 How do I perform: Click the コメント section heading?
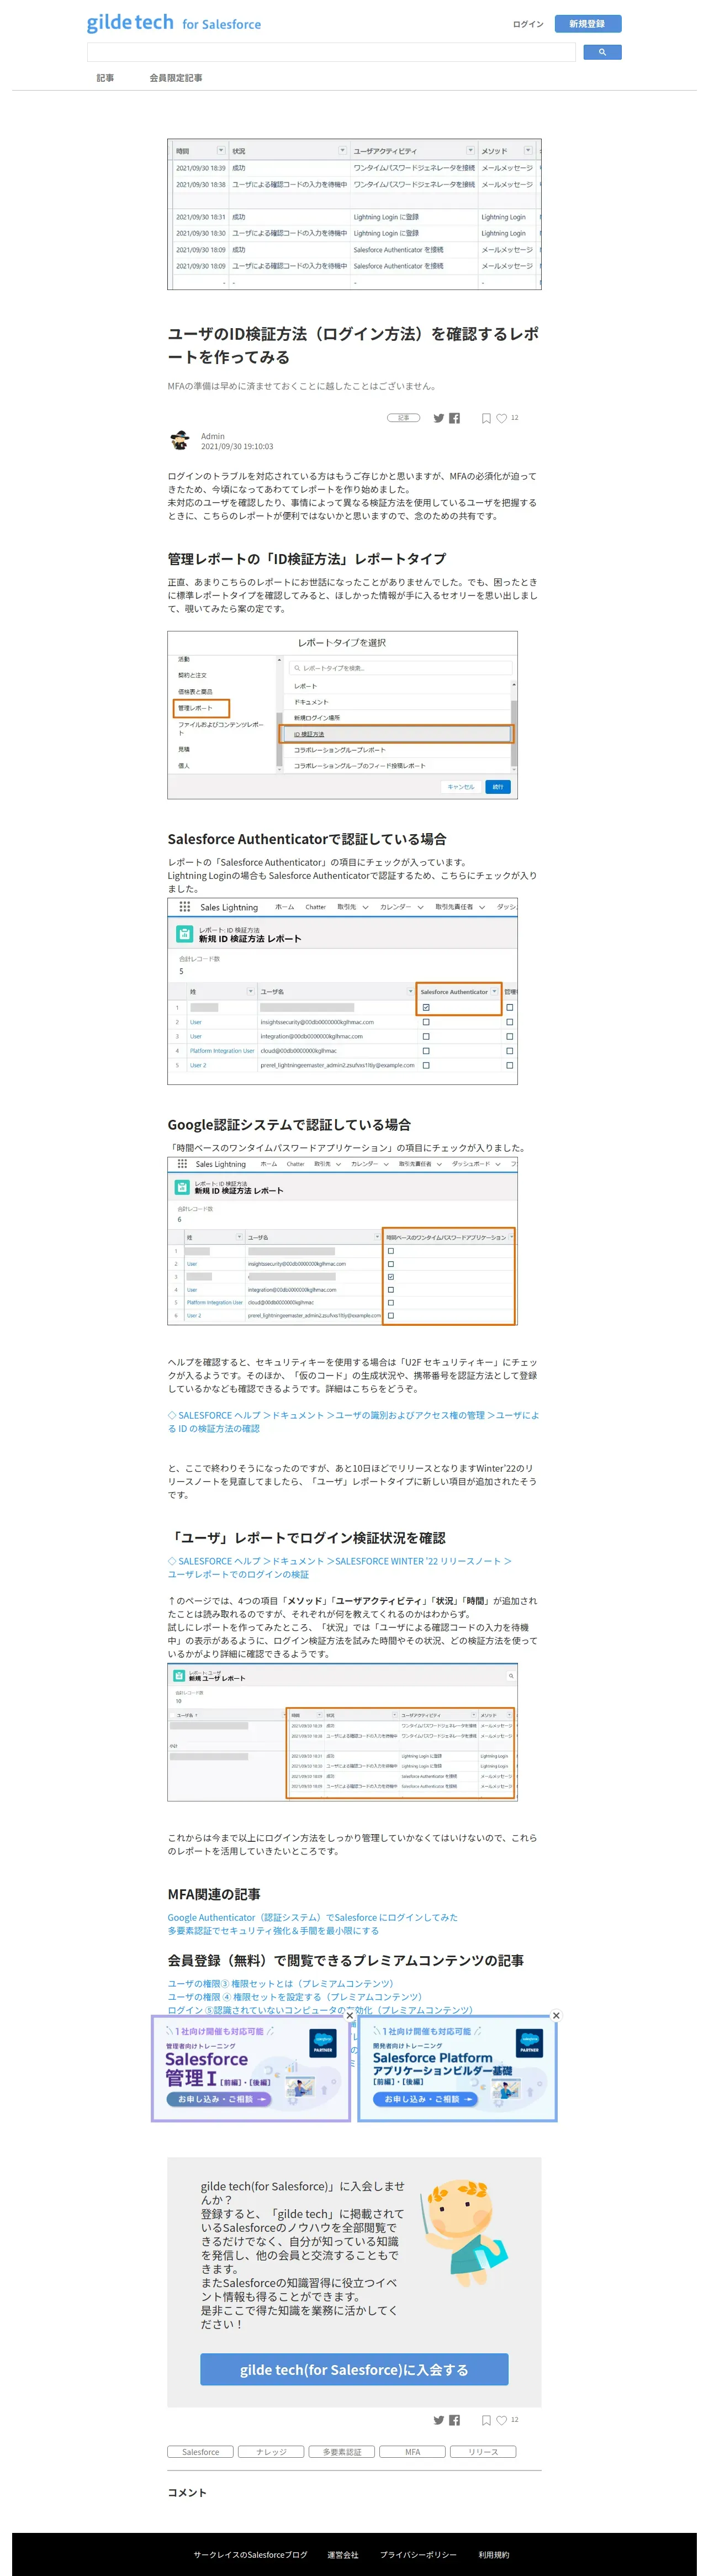(x=187, y=2492)
